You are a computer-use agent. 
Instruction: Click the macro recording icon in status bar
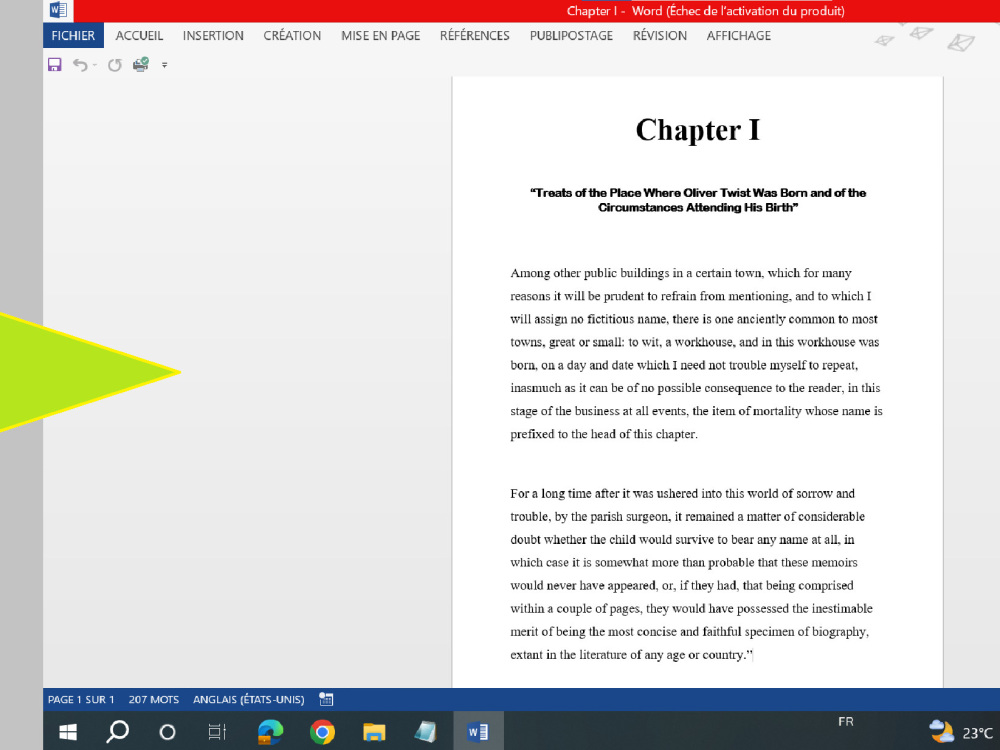point(326,700)
